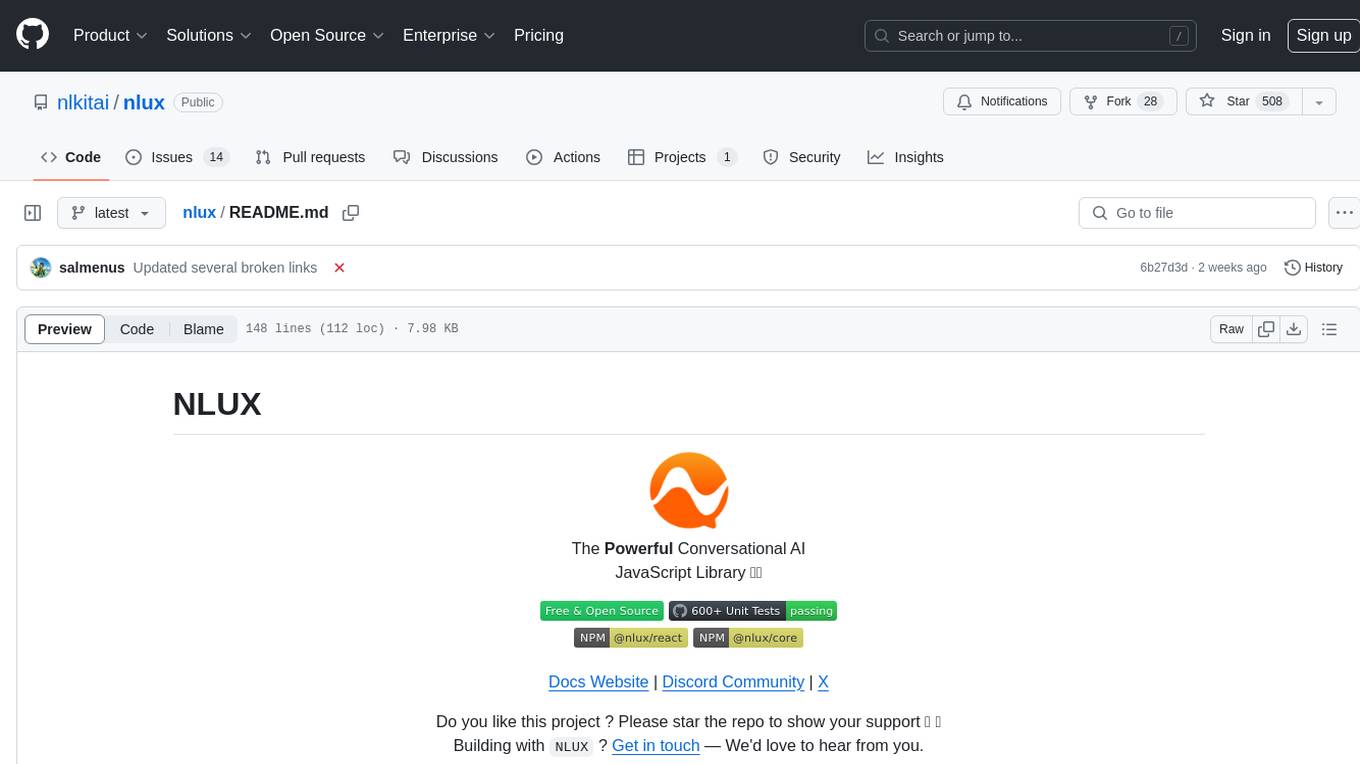This screenshot has width=1360, height=764.
Task: Expand the Product menu
Action: 110,35
